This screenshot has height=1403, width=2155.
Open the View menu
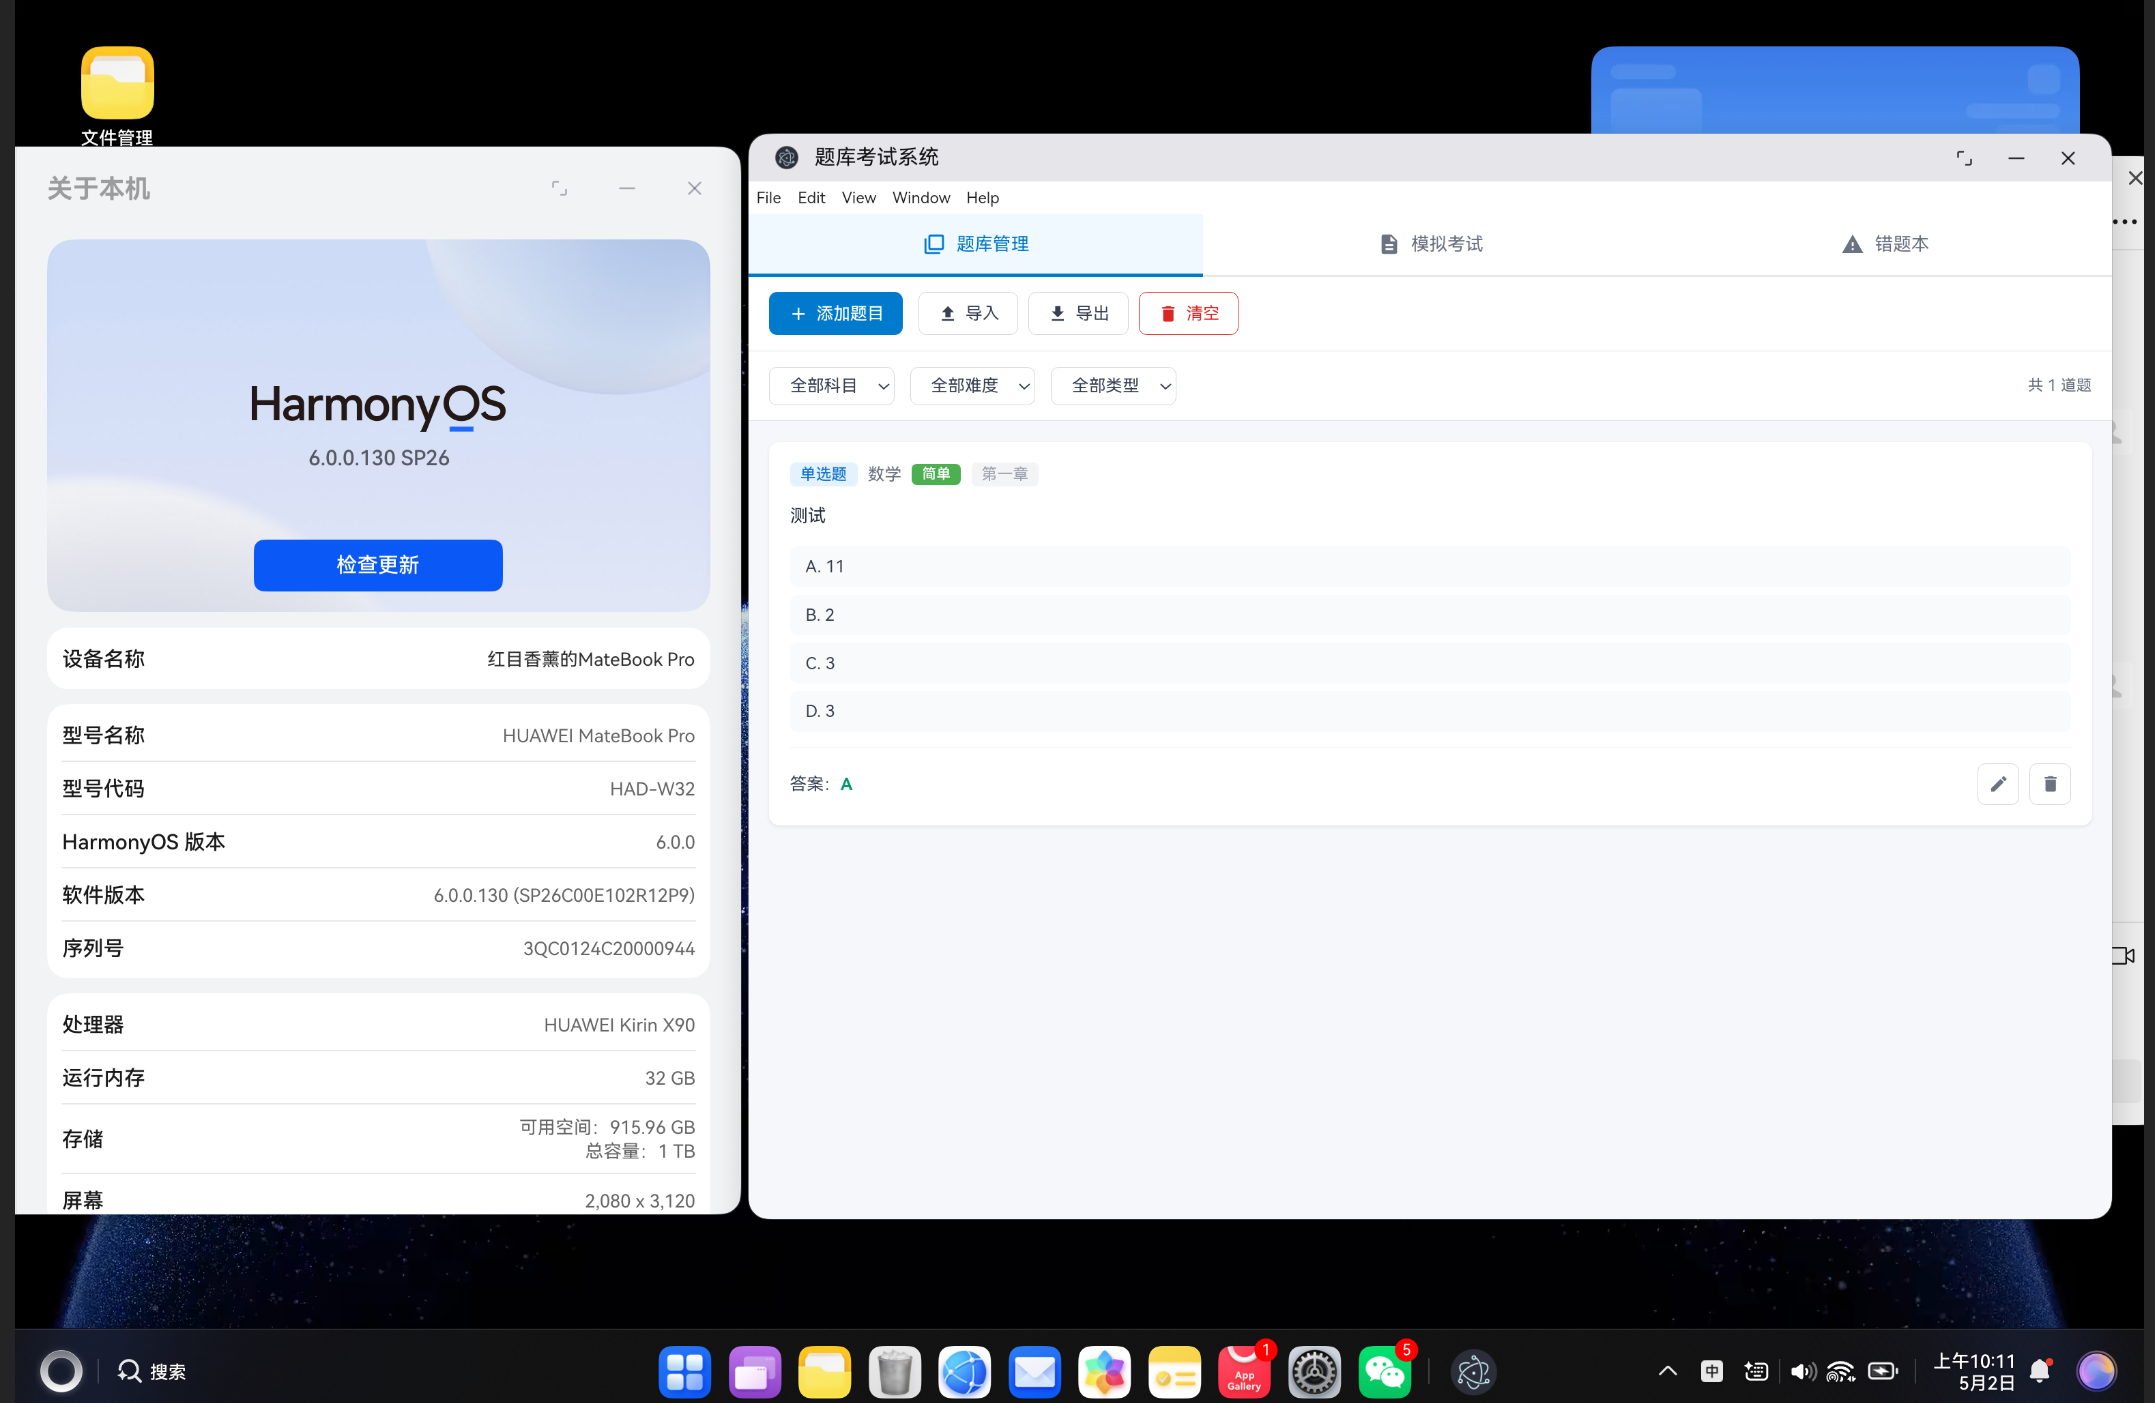click(859, 198)
